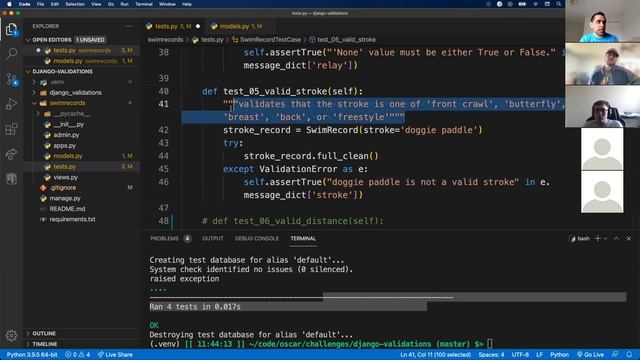Open the DEBUG CONSOLE panel tab
The width and height of the screenshot is (640, 360).
coord(256,238)
